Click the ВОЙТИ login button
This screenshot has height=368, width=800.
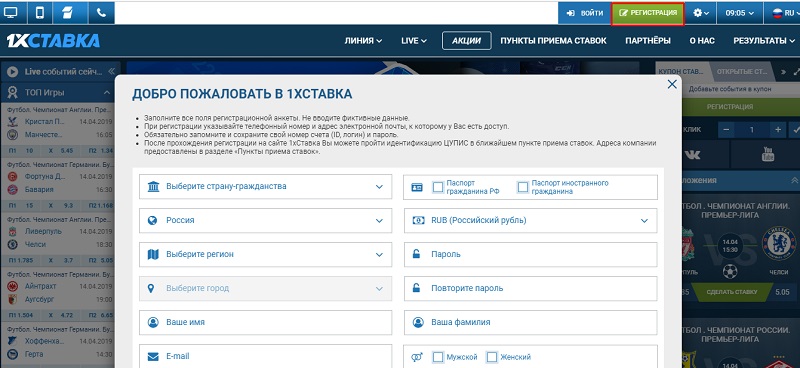coord(585,13)
